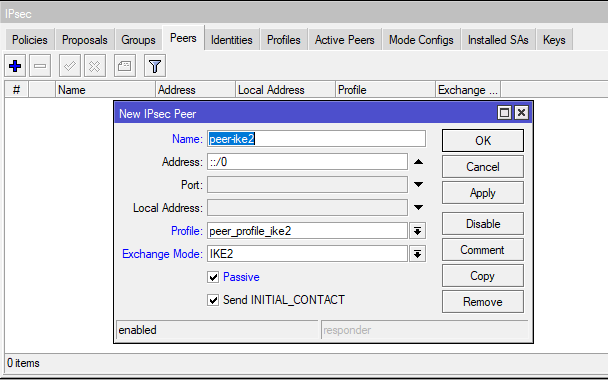Image resolution: width=608 pixels, height=380 pixels.
Task: Sort by the Profile column header
Action: (x=385, y=90)
